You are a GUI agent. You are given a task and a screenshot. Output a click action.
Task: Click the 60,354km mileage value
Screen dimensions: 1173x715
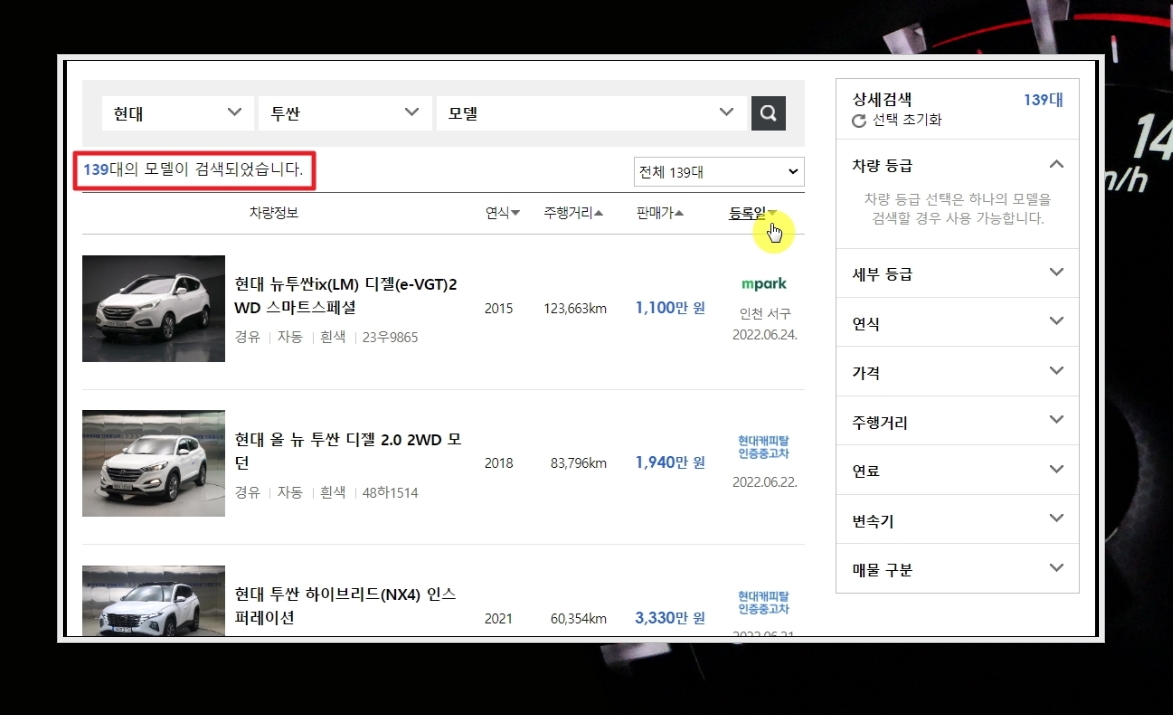click(x=578, y=619)
